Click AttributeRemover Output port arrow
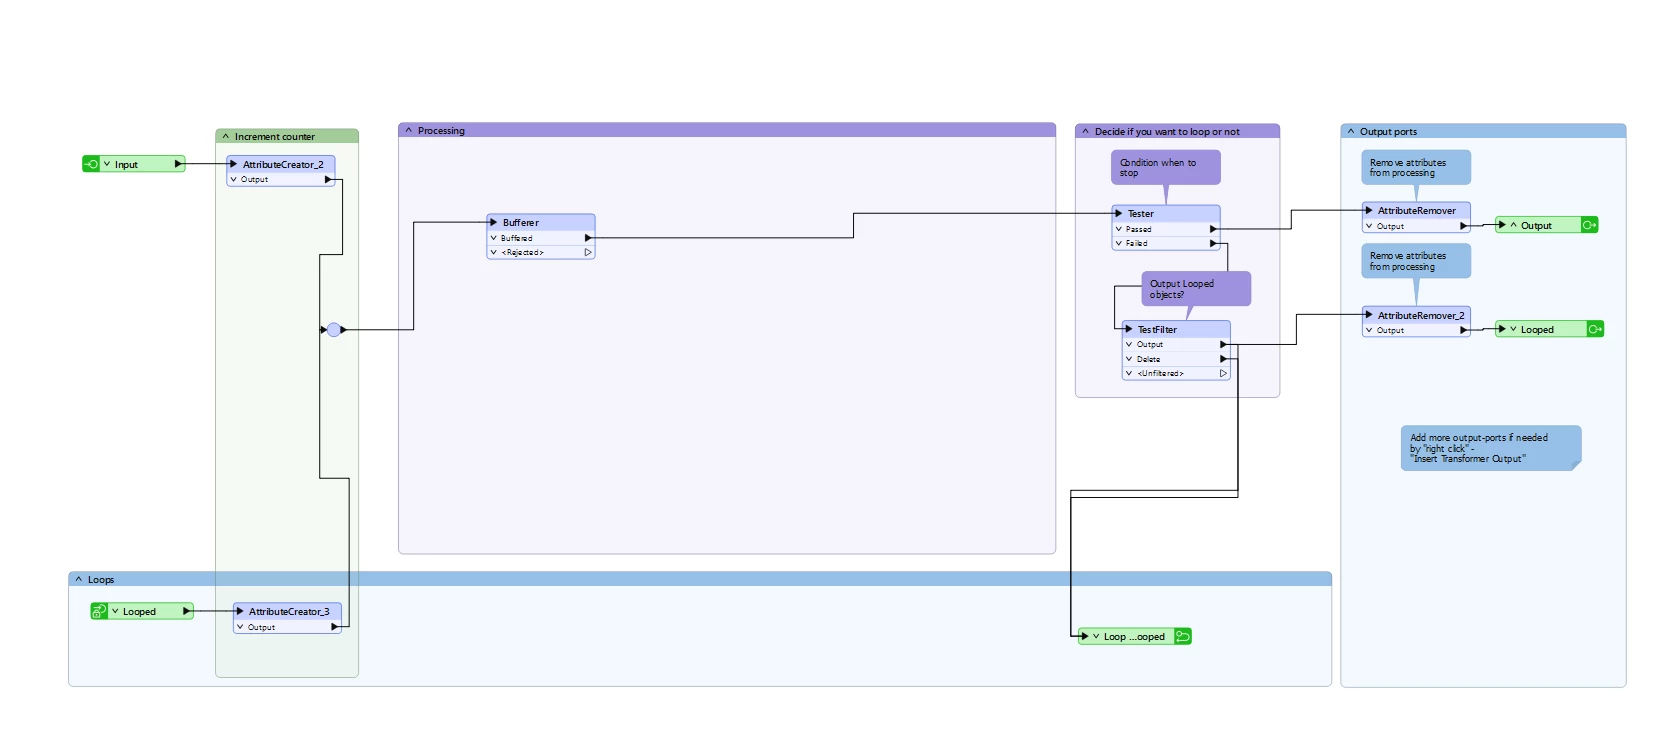 (1464, 226)
